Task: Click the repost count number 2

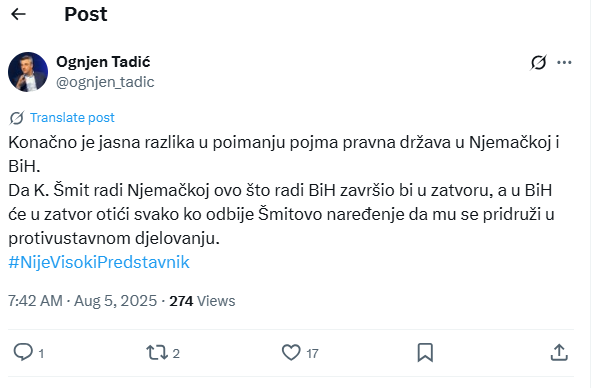Action: tap(176, 353)
